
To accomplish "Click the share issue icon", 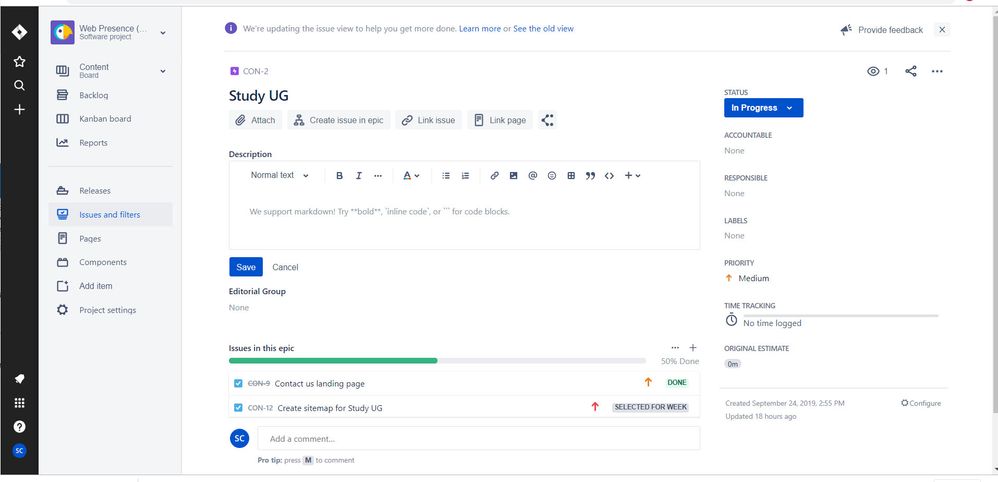I will coord(911,71).
